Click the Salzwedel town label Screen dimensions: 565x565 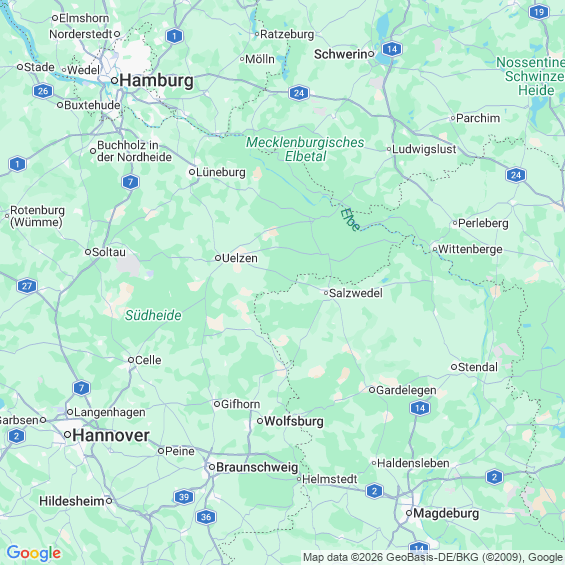click(x=353, y=293)
